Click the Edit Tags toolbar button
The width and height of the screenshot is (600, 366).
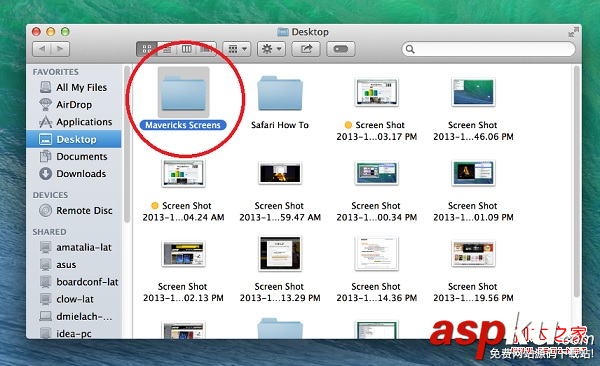point(341,49)
